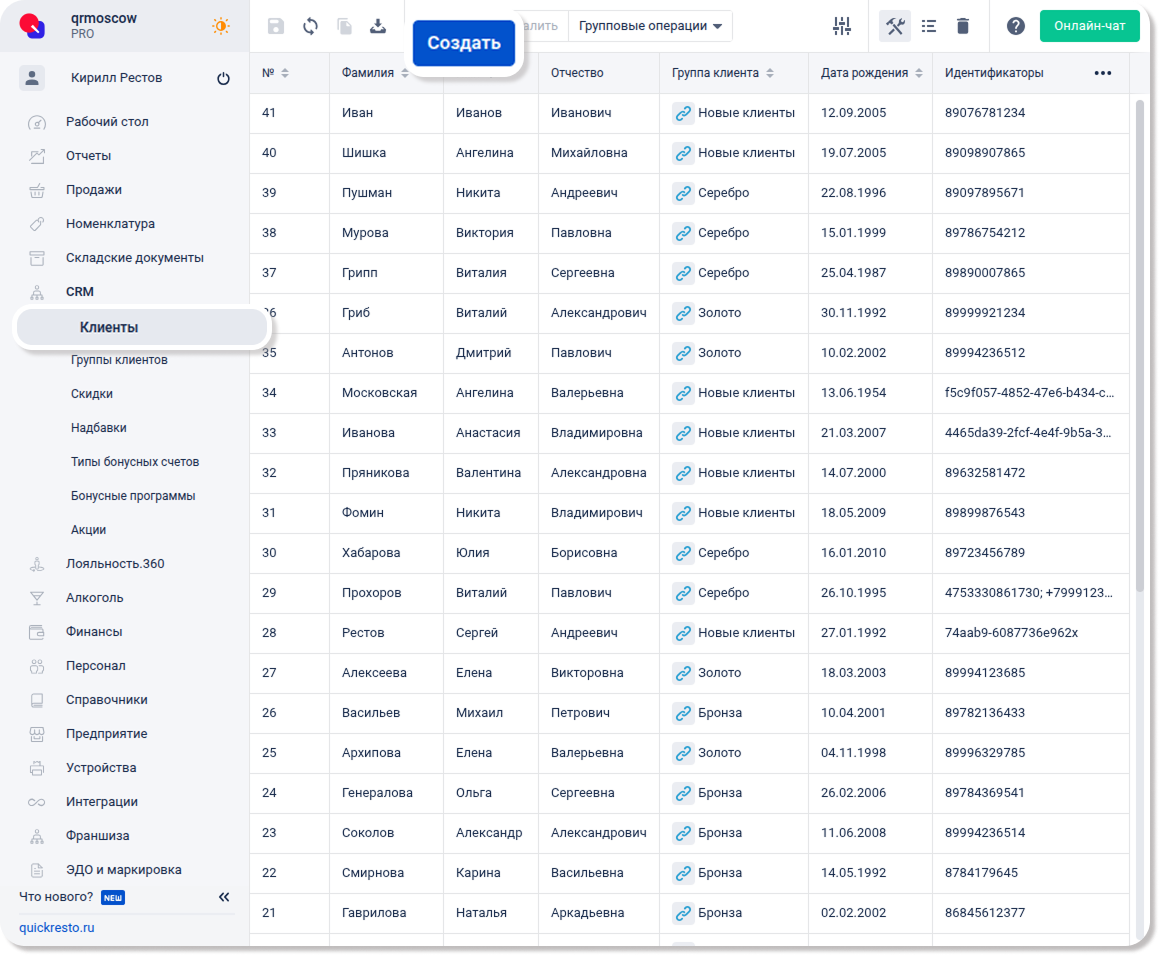Open help question mark icon
1159x955 pixels.
[1016, 27]
